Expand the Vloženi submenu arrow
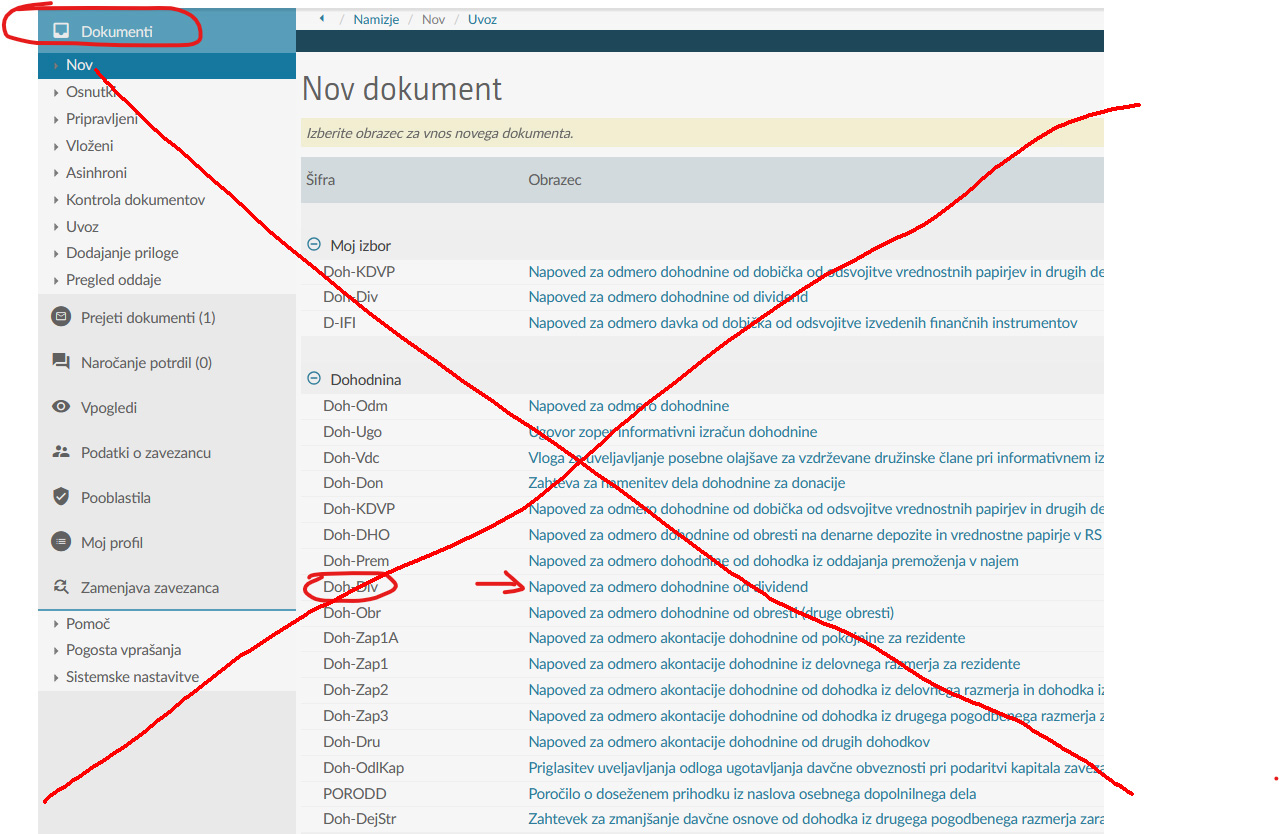This screenshot has width=1279, height=834. (x=56, y=146)
